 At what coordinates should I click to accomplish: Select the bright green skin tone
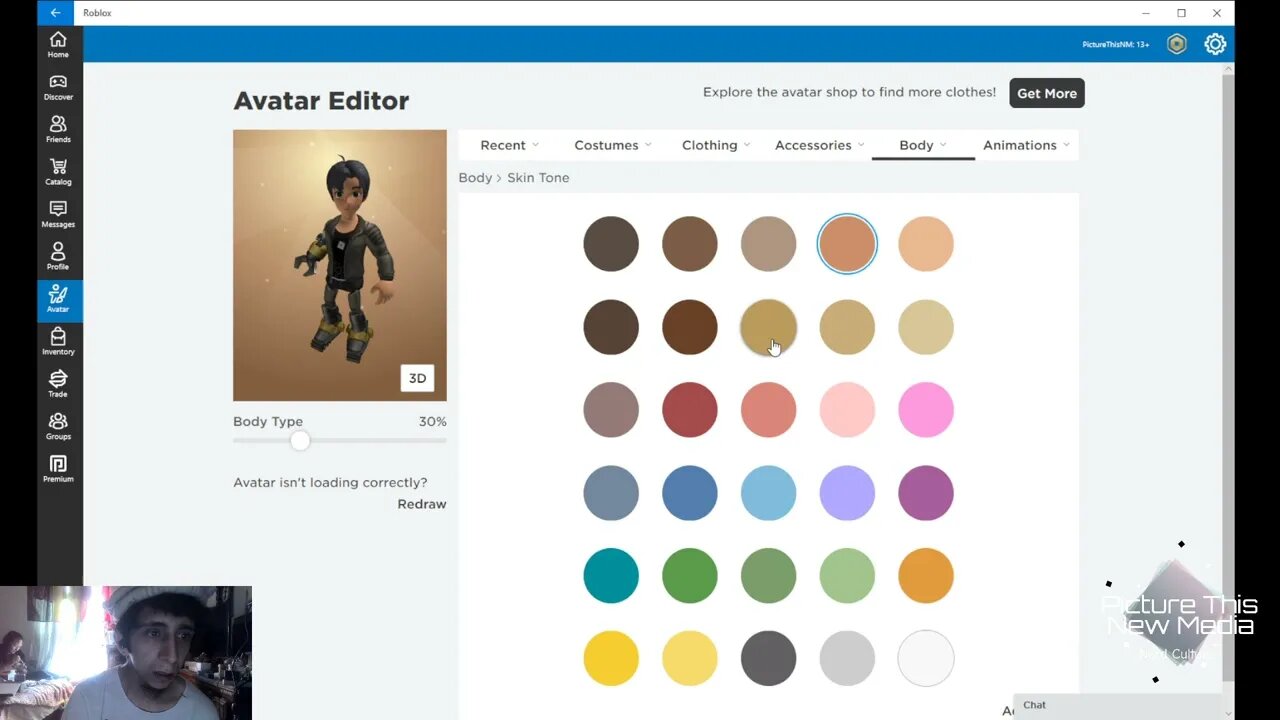690,576
